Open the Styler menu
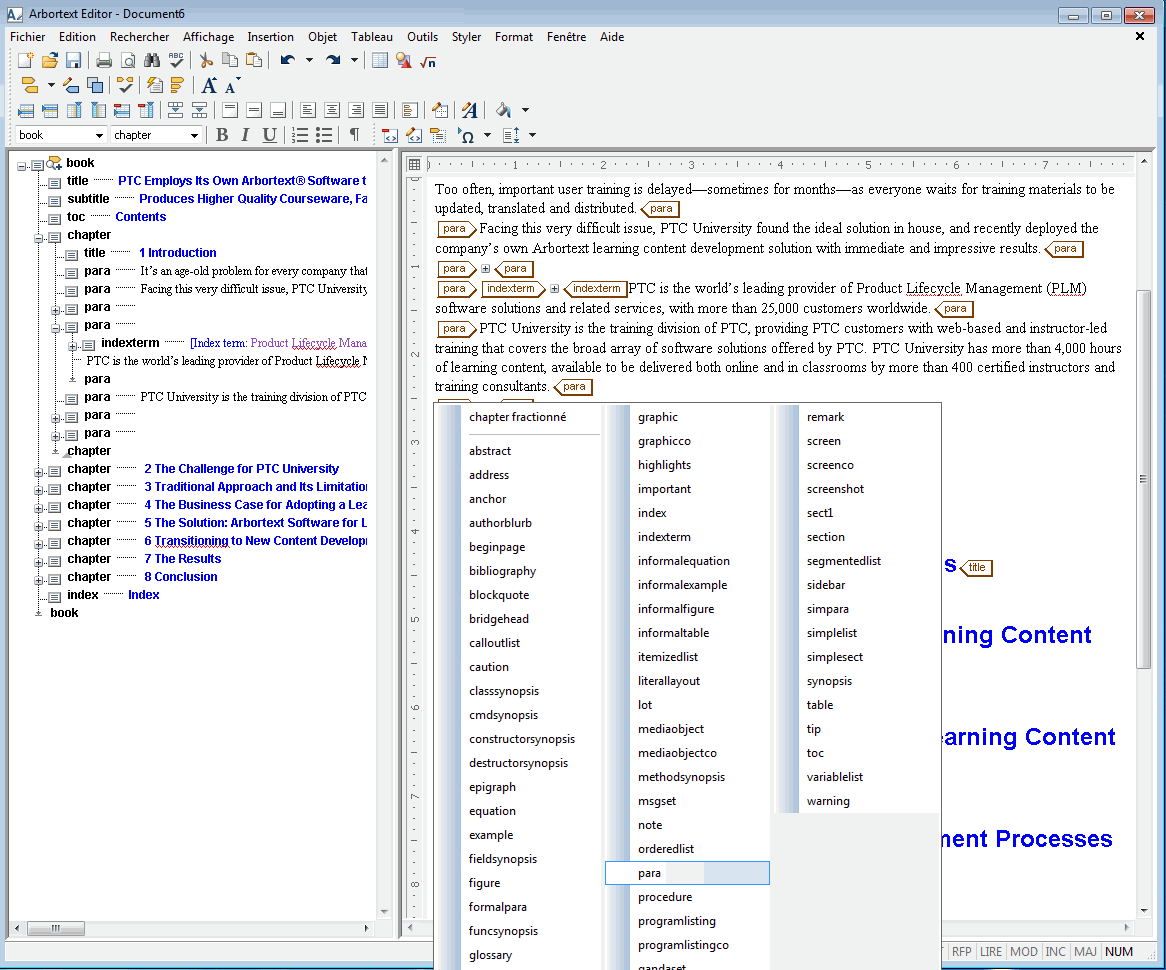Image resolution: width=1166 pixels, height=970 pixels. tap(466, 36)
